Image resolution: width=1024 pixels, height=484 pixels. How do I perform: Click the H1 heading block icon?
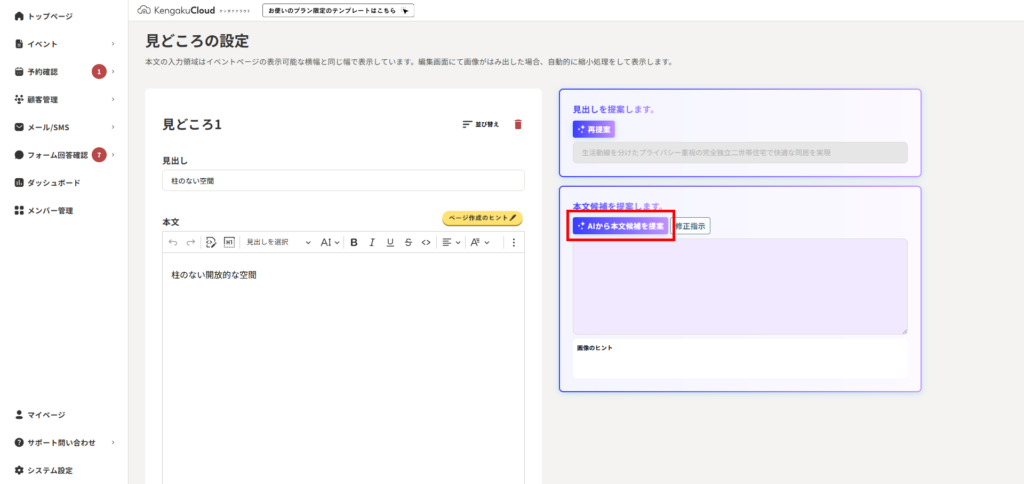tap(229, 242)
